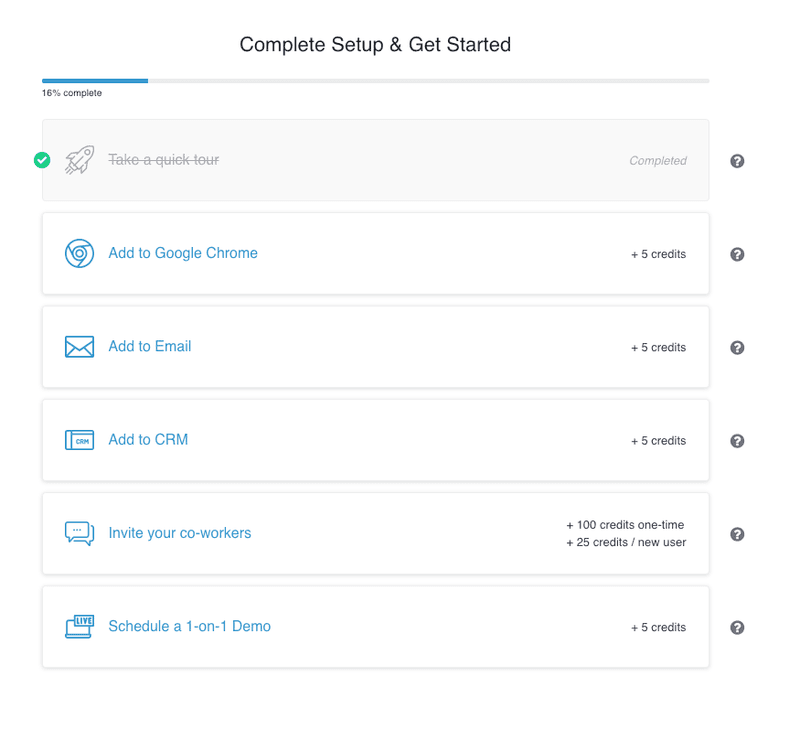Click the struck-through Take a quick tour text
Screen dimensions: 800x730
163,160
